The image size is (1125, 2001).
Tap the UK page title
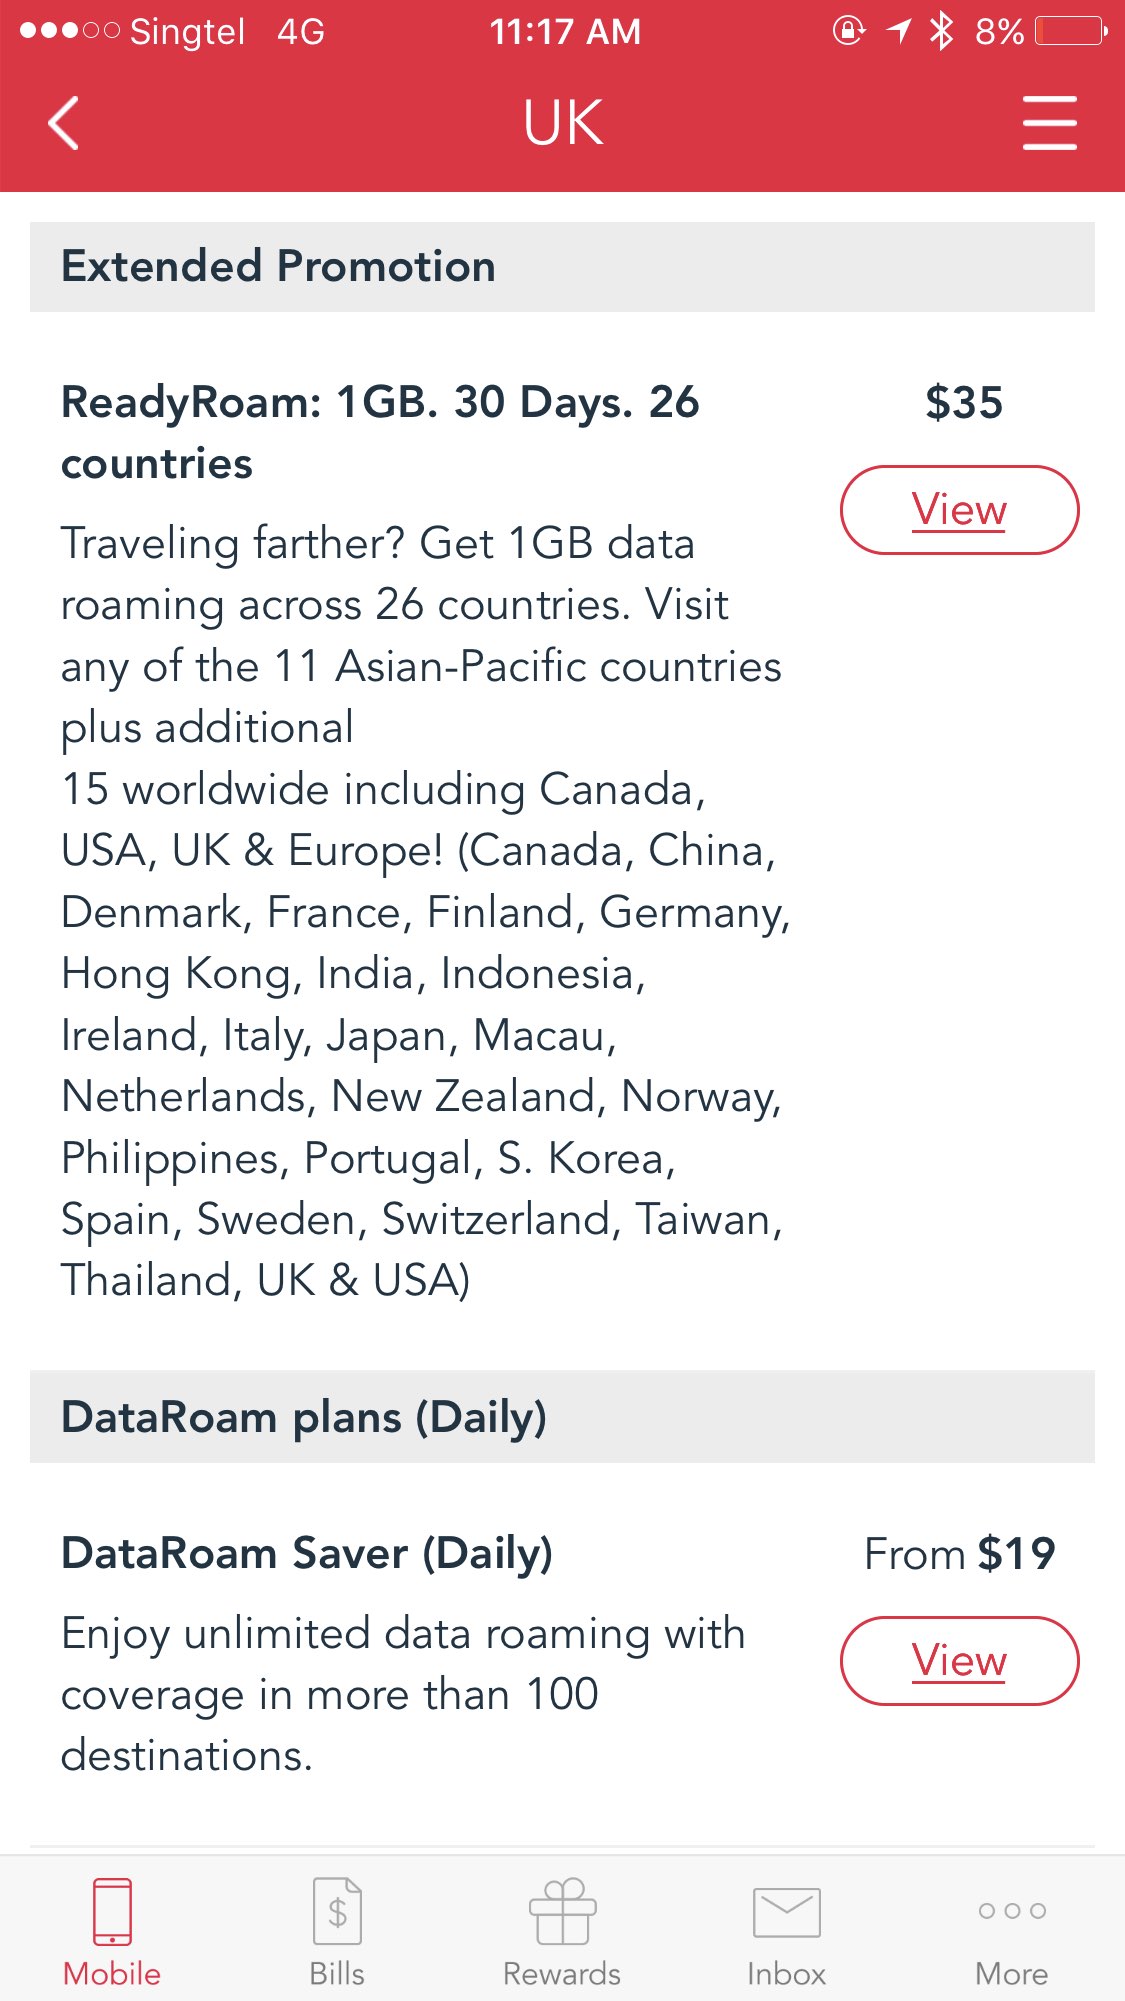[x=563, y=123]
